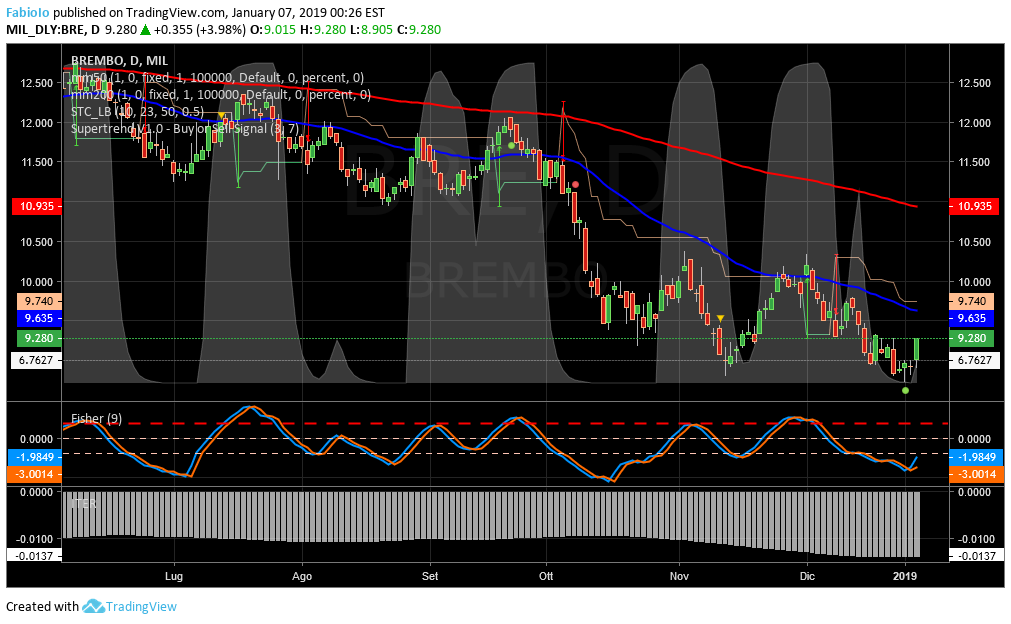Click the close value C:9.280
This screenshot has height=624, width=1011.
click(418, 30)
